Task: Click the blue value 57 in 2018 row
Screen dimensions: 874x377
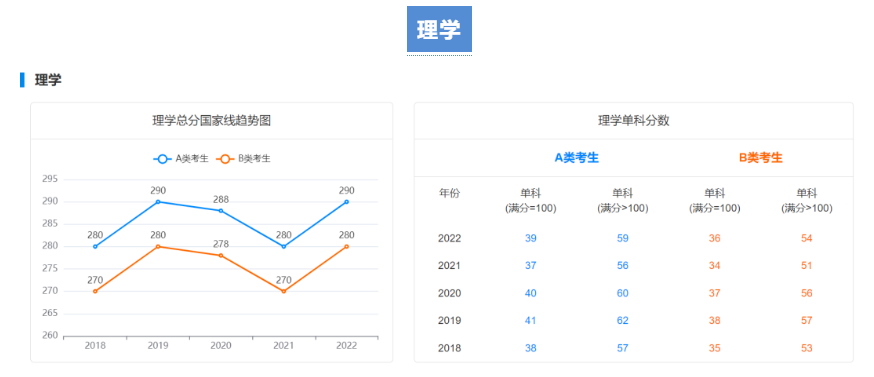Action: coord(623,349)
